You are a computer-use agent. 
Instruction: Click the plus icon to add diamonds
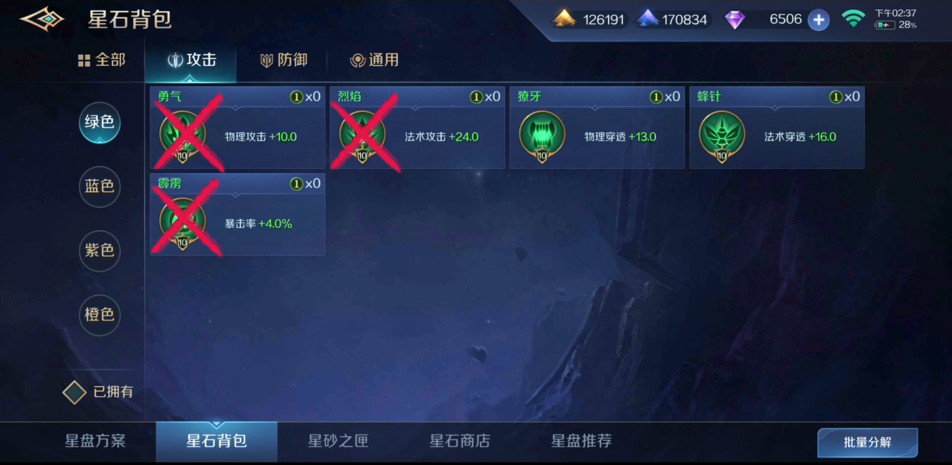[818, 19]
